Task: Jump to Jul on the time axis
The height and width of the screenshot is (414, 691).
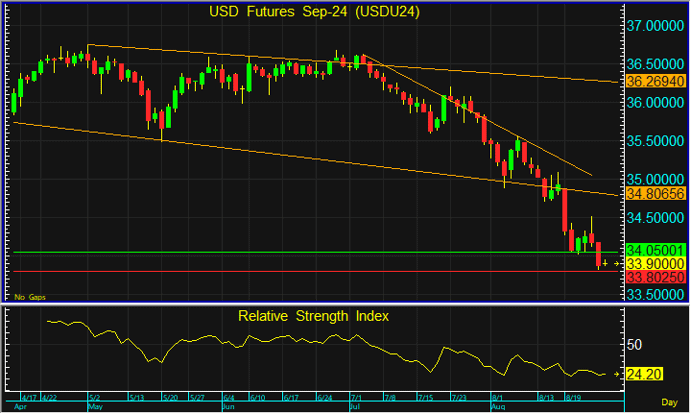Action: (x=355, y=408)
